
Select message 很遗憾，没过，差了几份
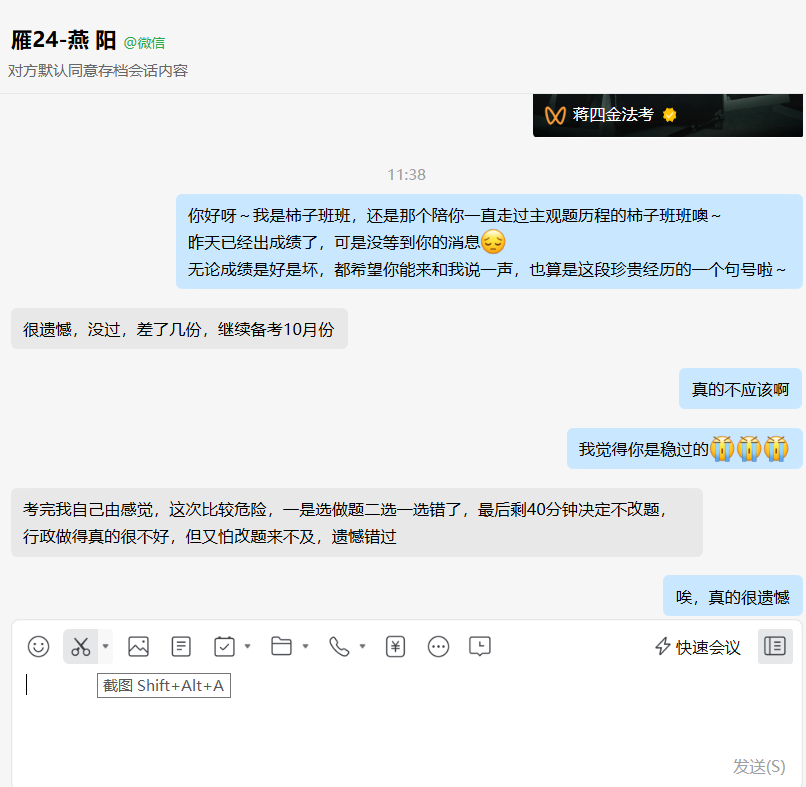[x=179, y=329]
